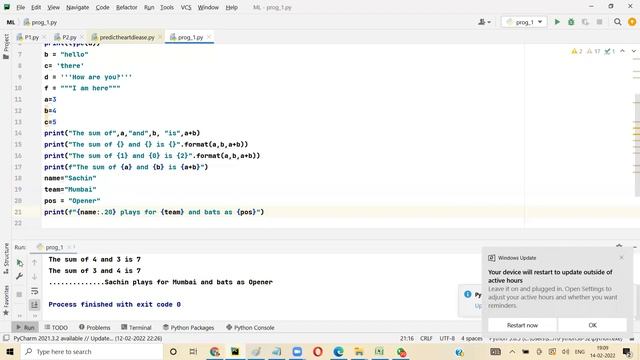Open the prog_1 run configuration dropdown

click(x=524, y=22)
